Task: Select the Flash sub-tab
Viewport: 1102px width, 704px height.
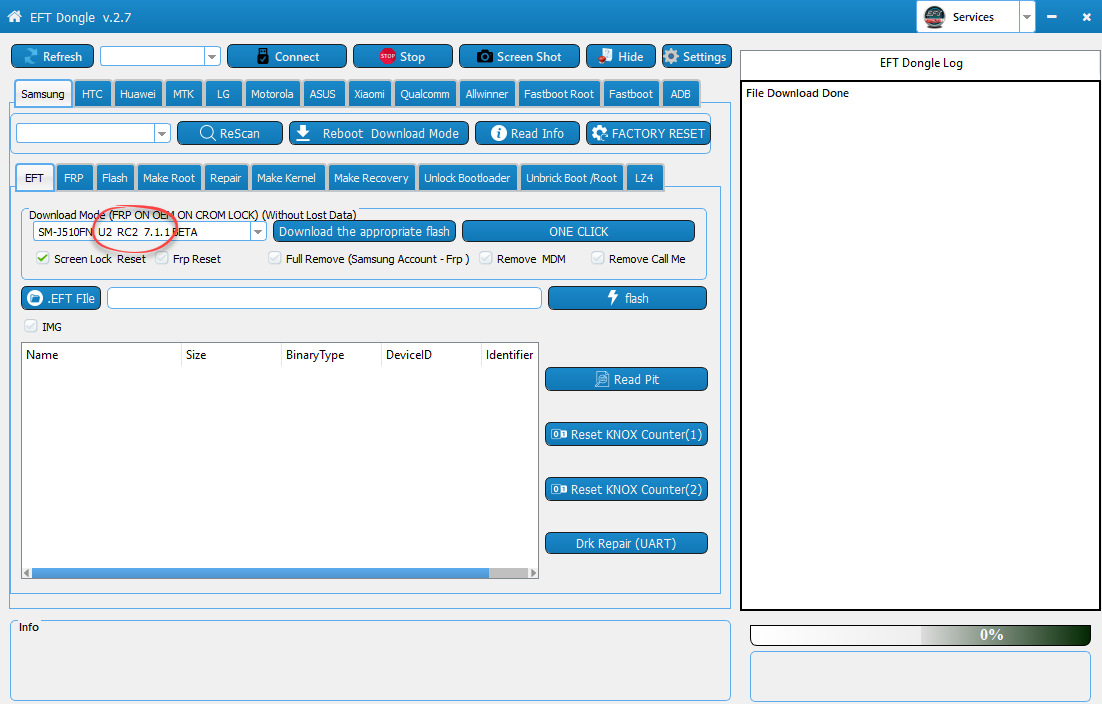Action: click(115, 178)
